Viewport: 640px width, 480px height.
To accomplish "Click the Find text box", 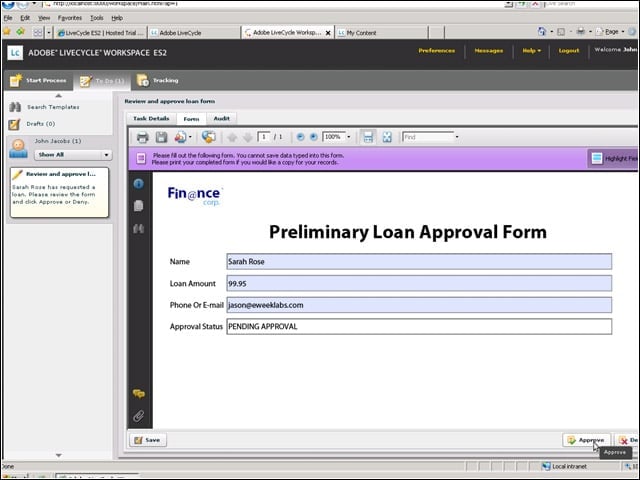I will click(x=428, y=137).
